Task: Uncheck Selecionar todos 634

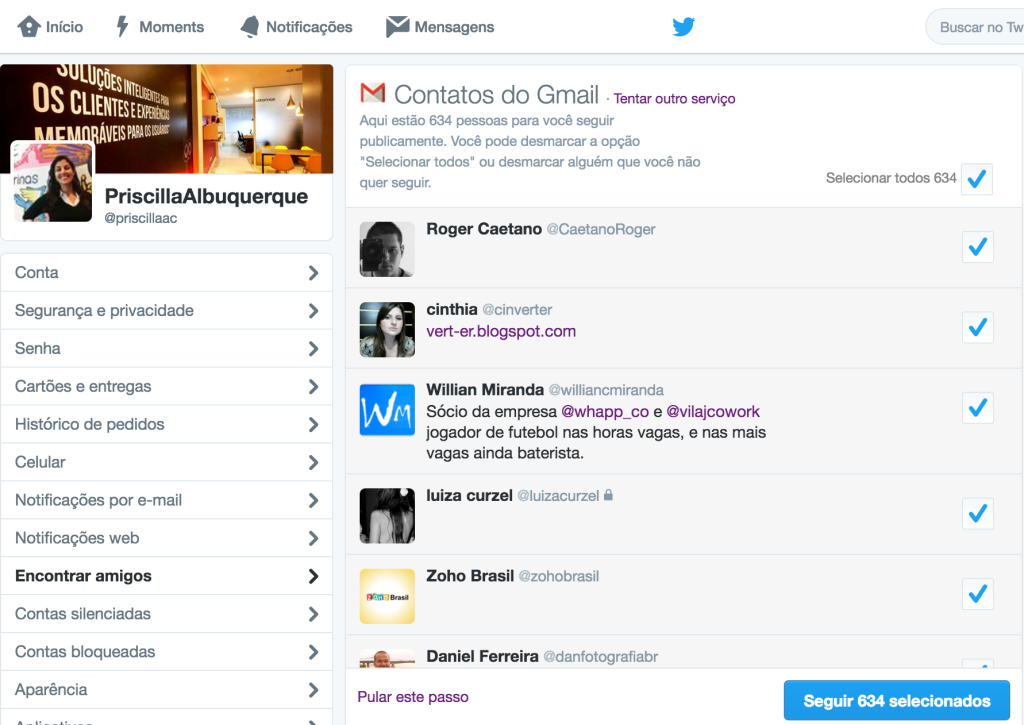Action: coord(977,179)
